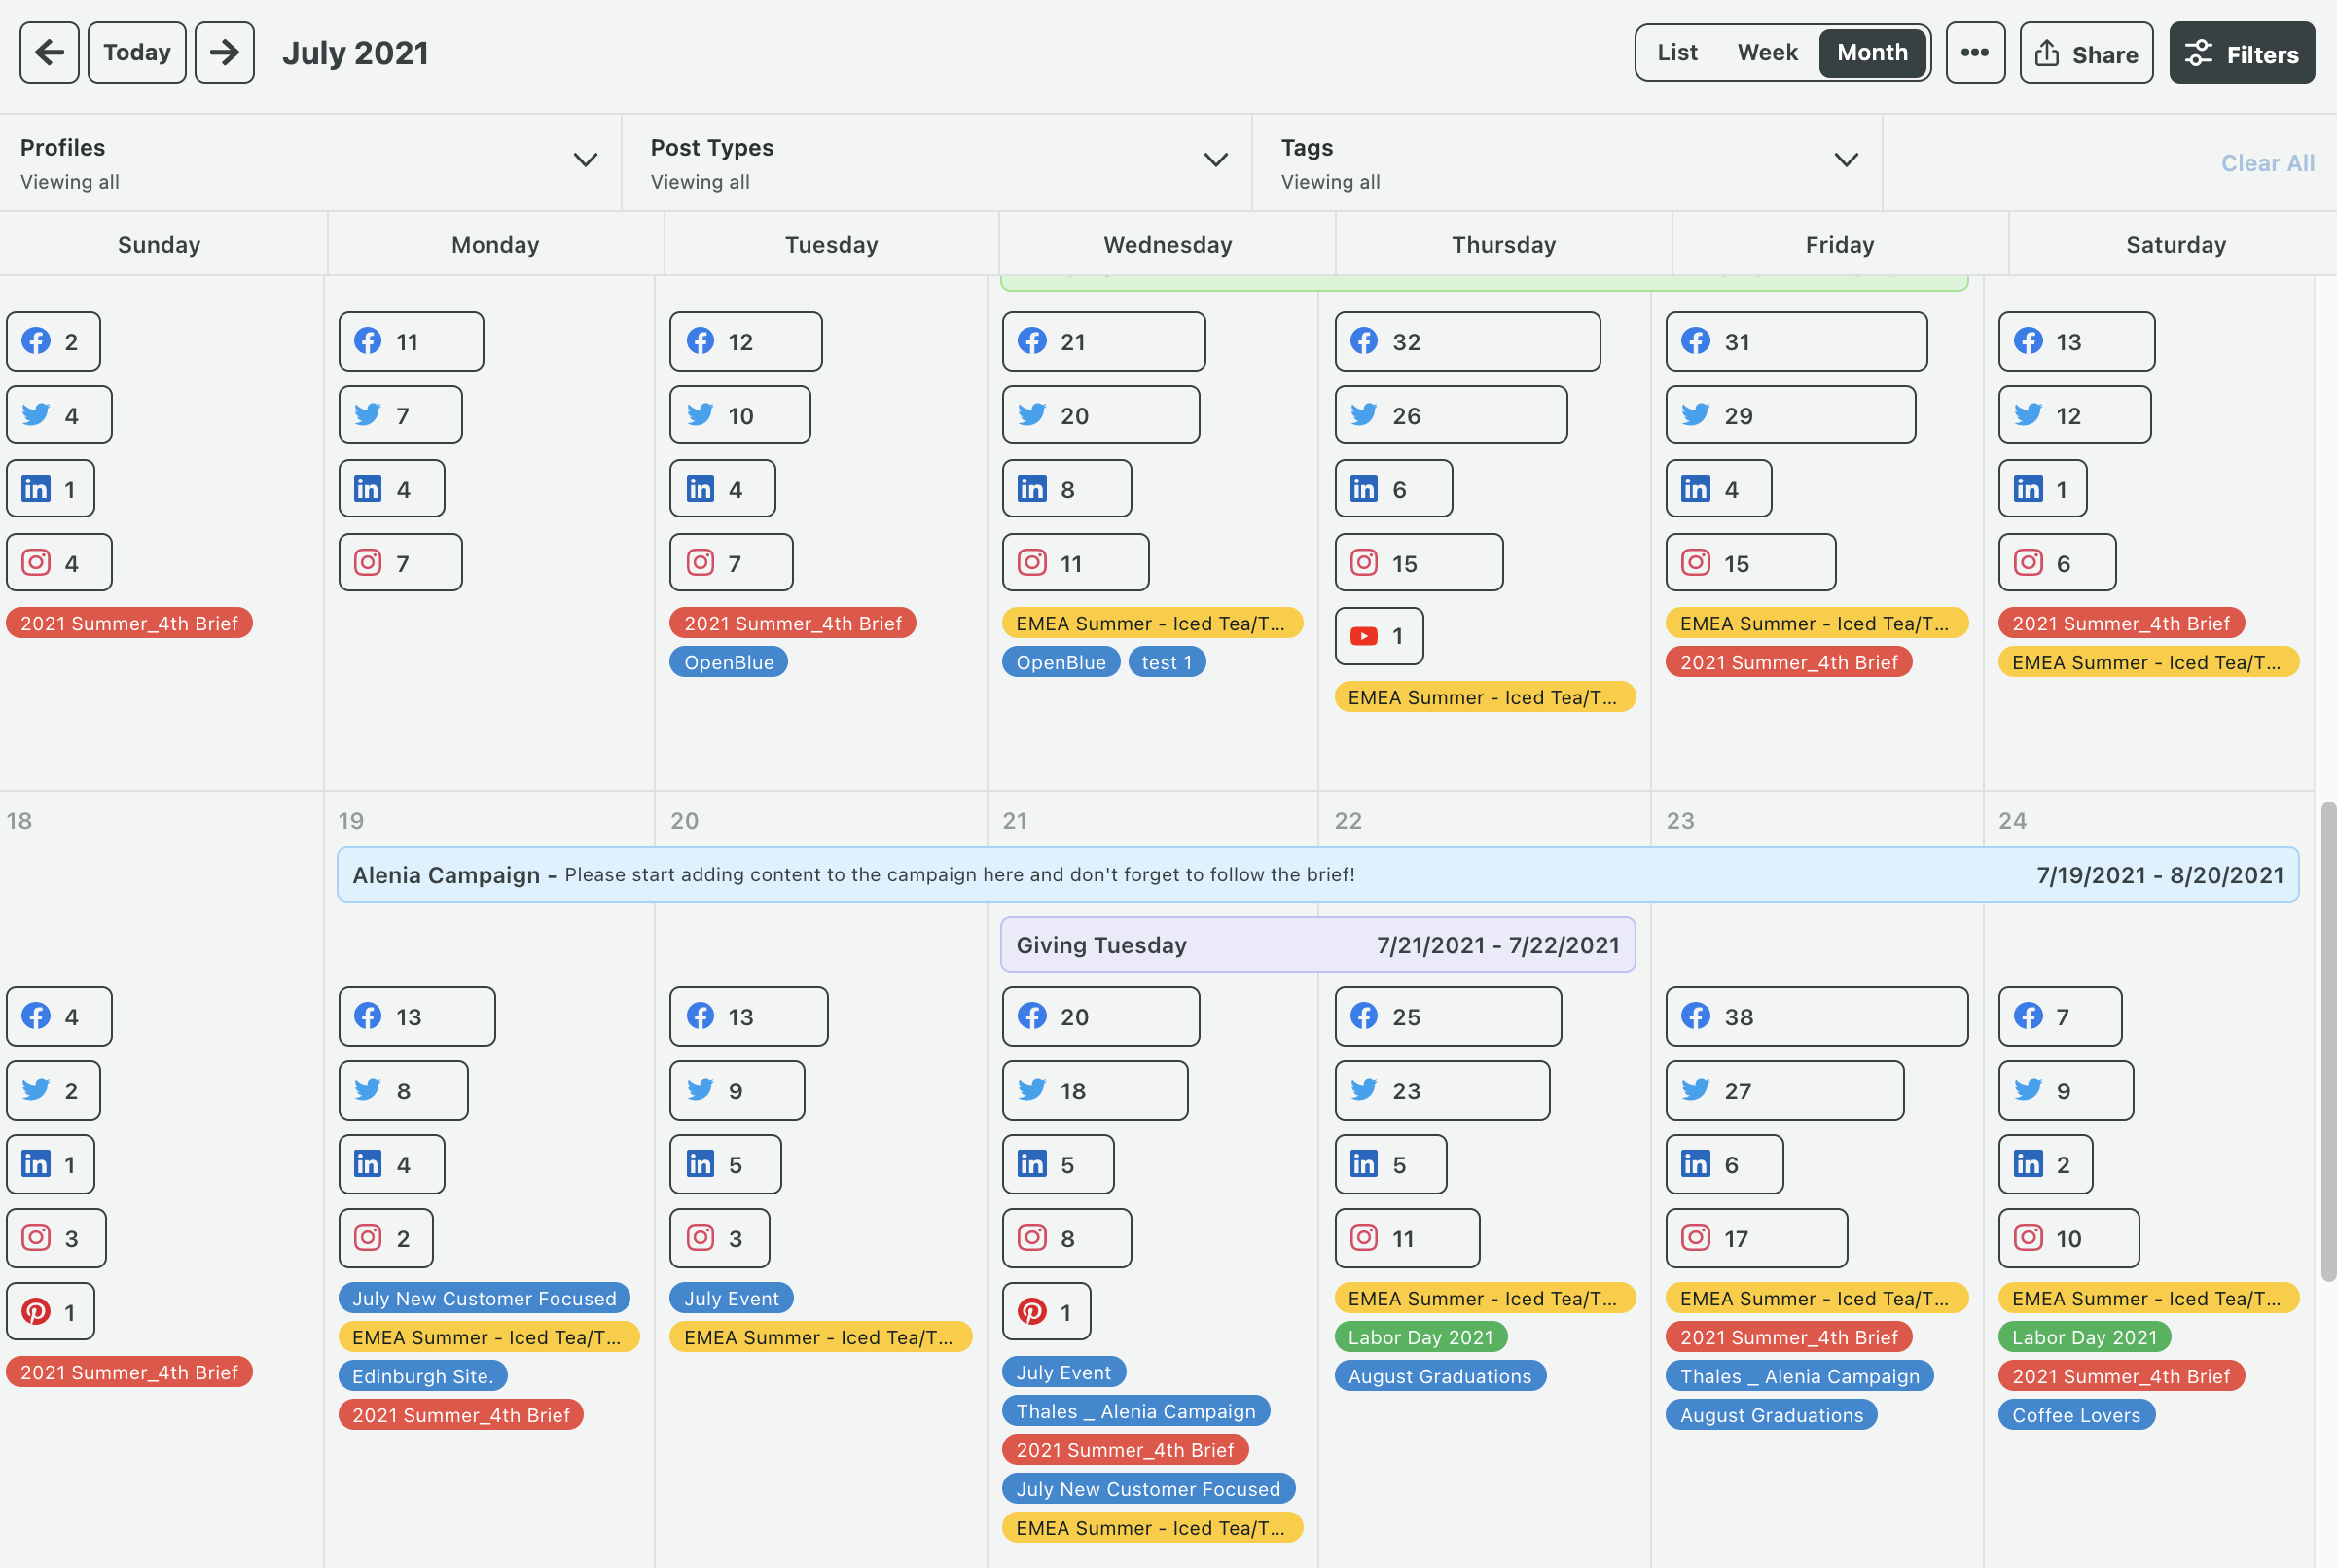Open the Facebook posts for Thursday July 22
This screenshot has height=1568, width=2337.
tap(1447, 1016)
